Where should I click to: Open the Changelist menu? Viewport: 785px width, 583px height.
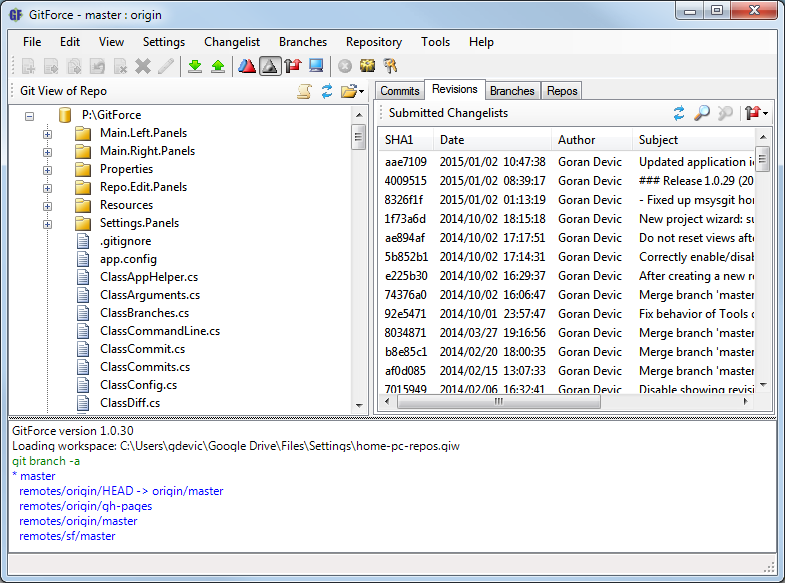[x=232, y=42]
